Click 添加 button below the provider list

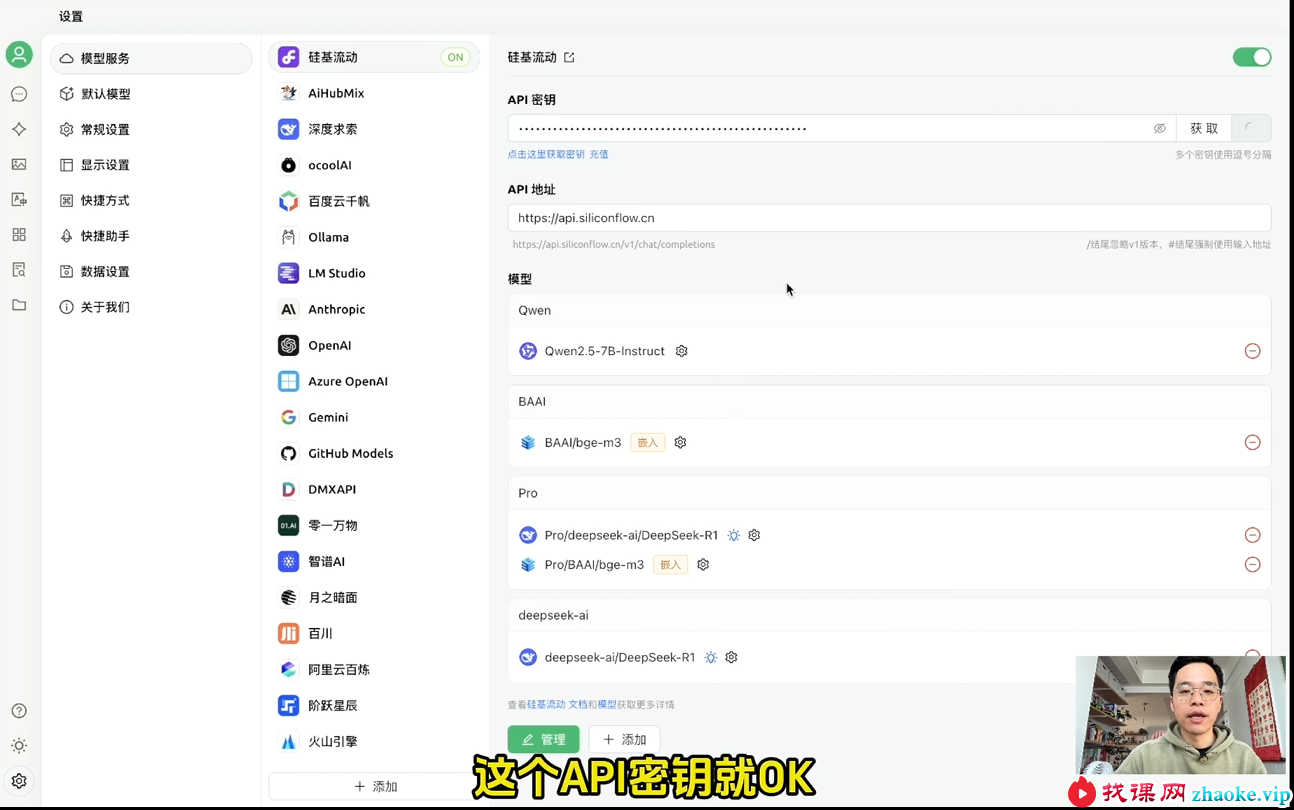[x=375, y=786]
